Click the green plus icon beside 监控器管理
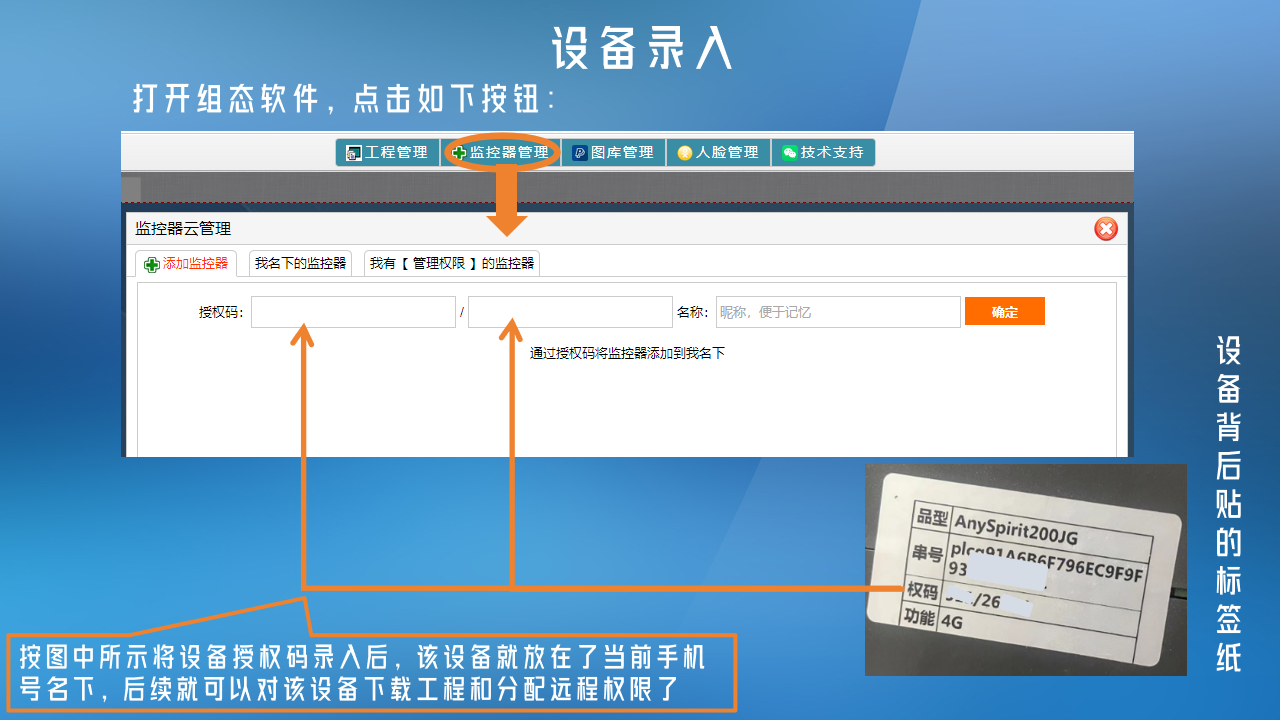The height and width of the screenshot is (720, 1280). coord(459,153)
